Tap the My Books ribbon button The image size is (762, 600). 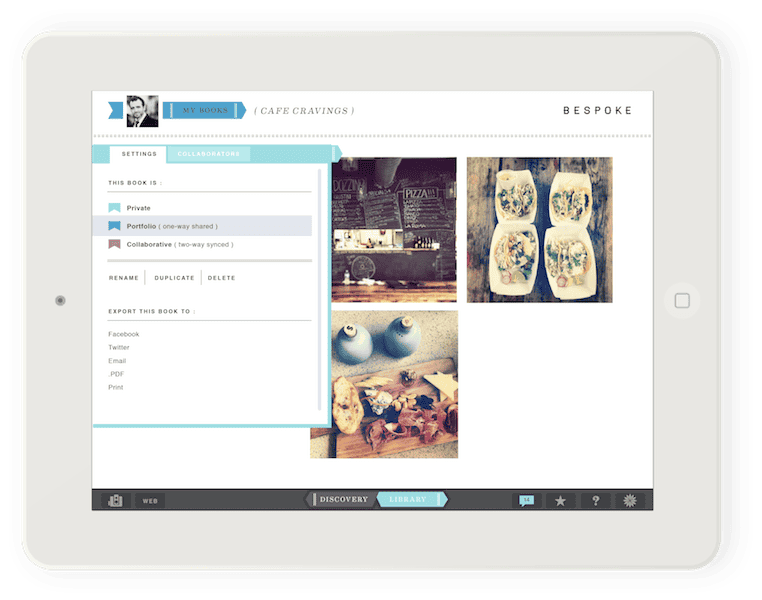tap(205, 110)
